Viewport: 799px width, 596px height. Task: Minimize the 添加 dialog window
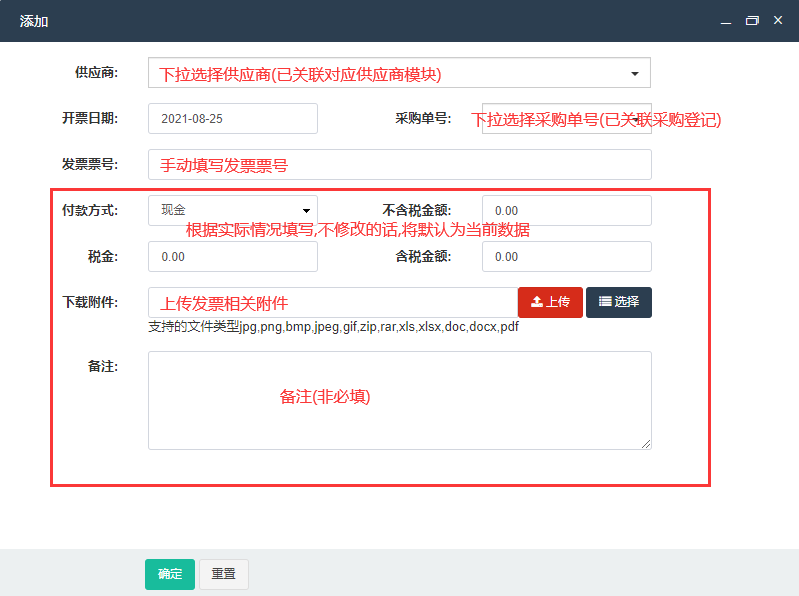726,21
